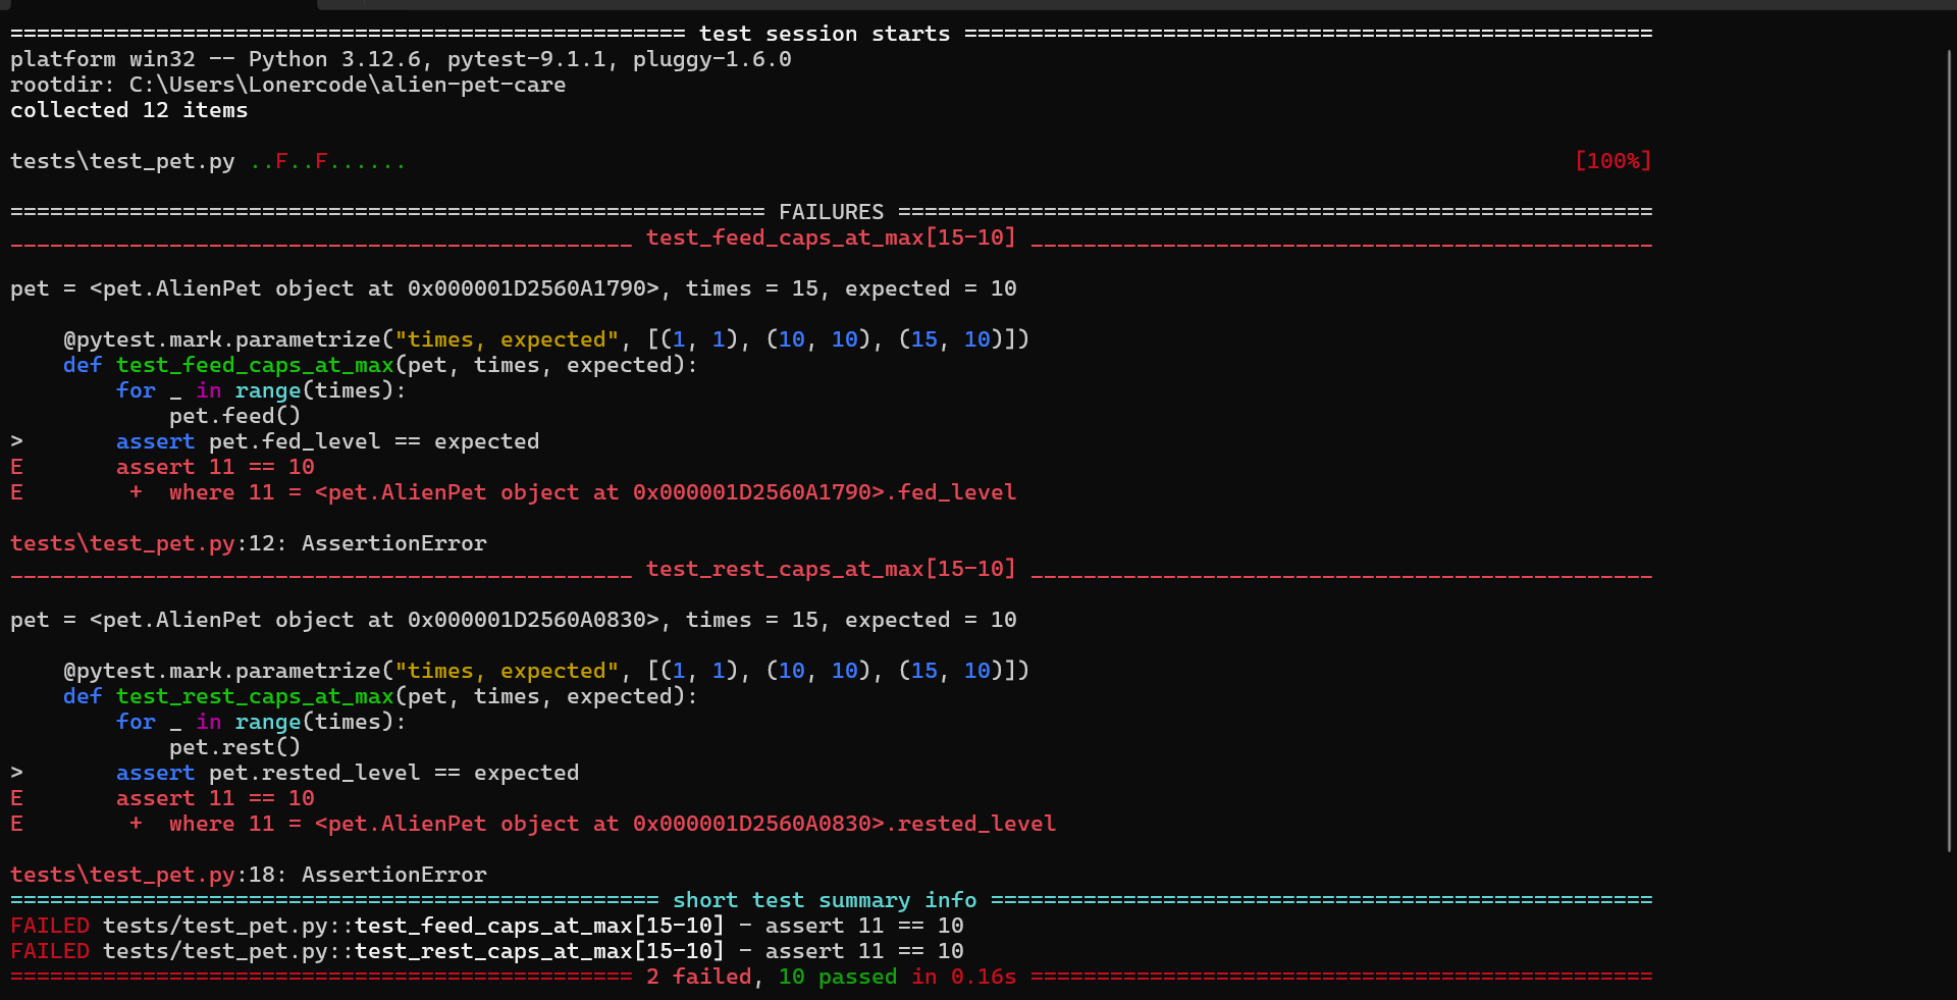Click the vertical scrollbar on the right edge
The image size is (1957, 1000).
pos(1950,450)
